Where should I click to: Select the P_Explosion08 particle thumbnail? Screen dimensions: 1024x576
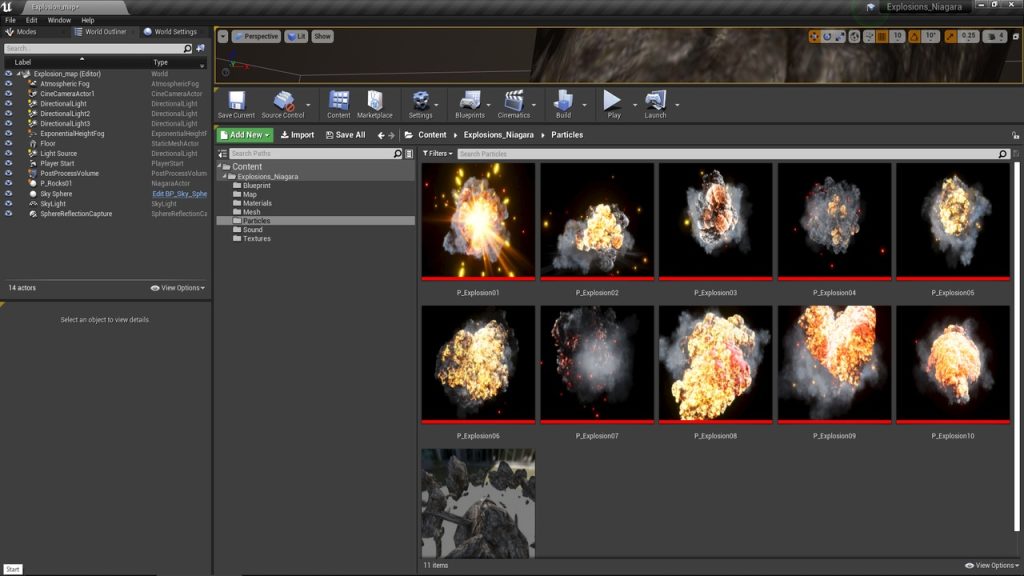715,364
